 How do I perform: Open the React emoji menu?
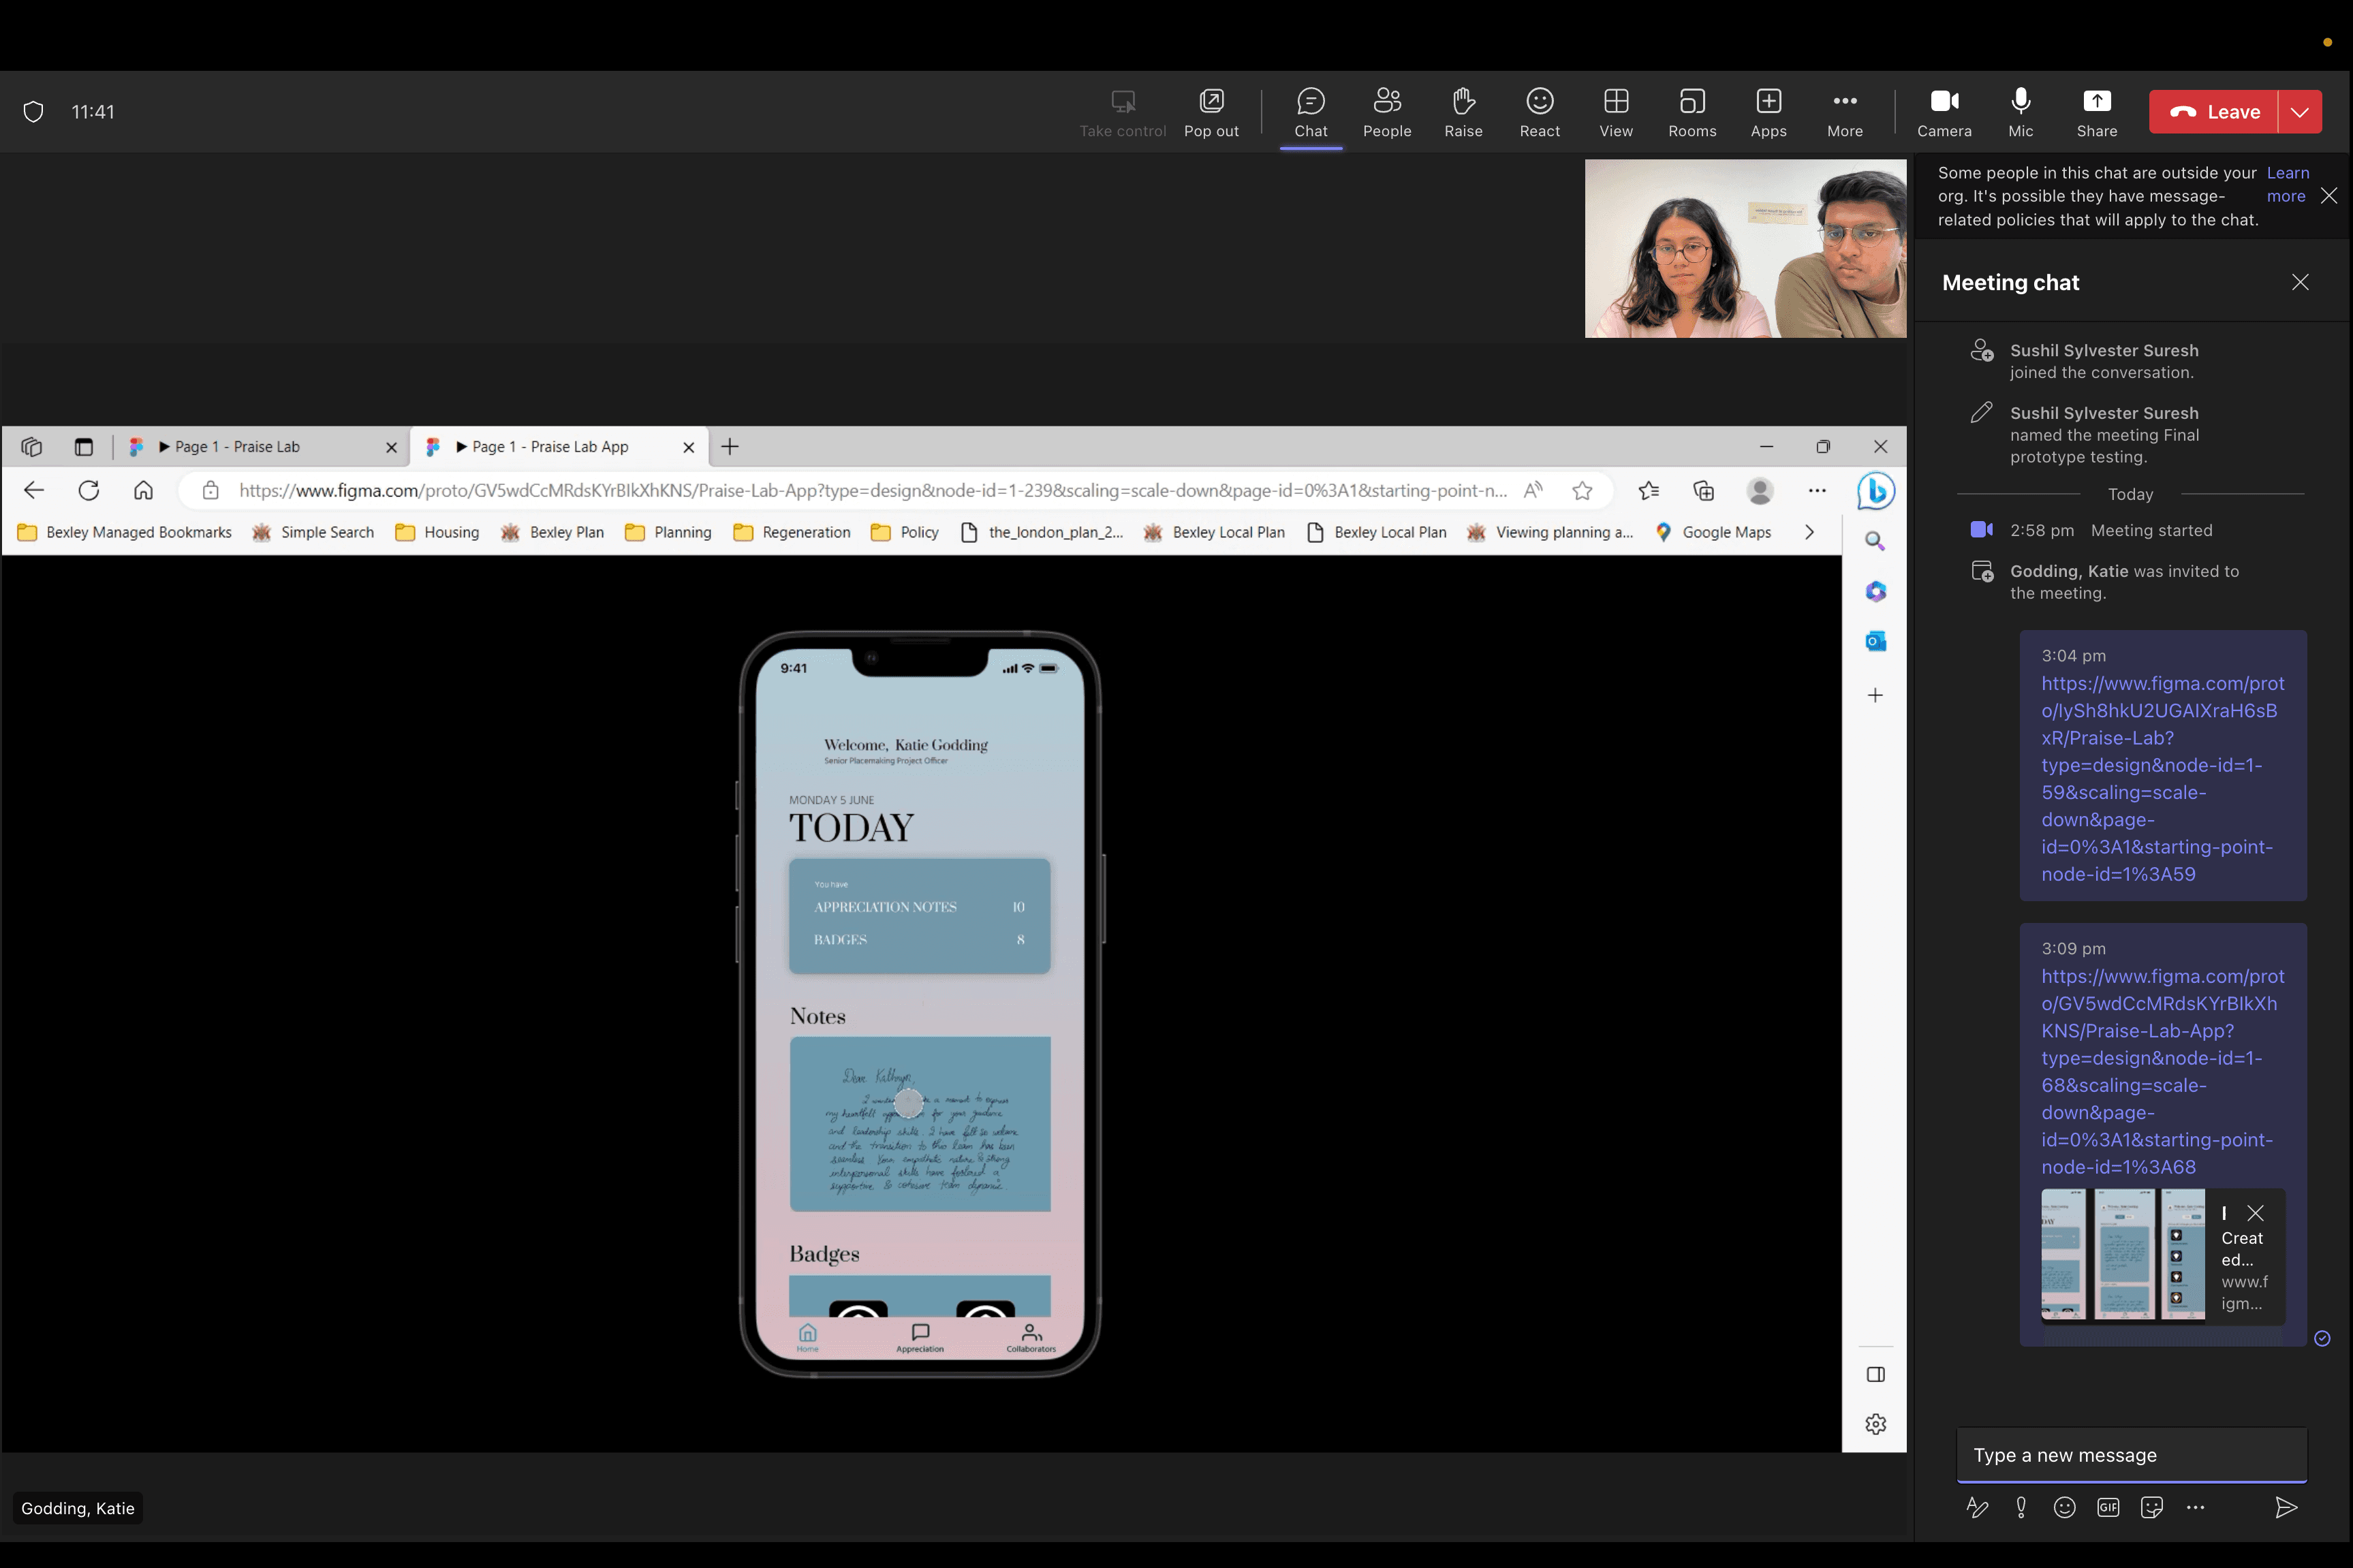coord(1539,112)
